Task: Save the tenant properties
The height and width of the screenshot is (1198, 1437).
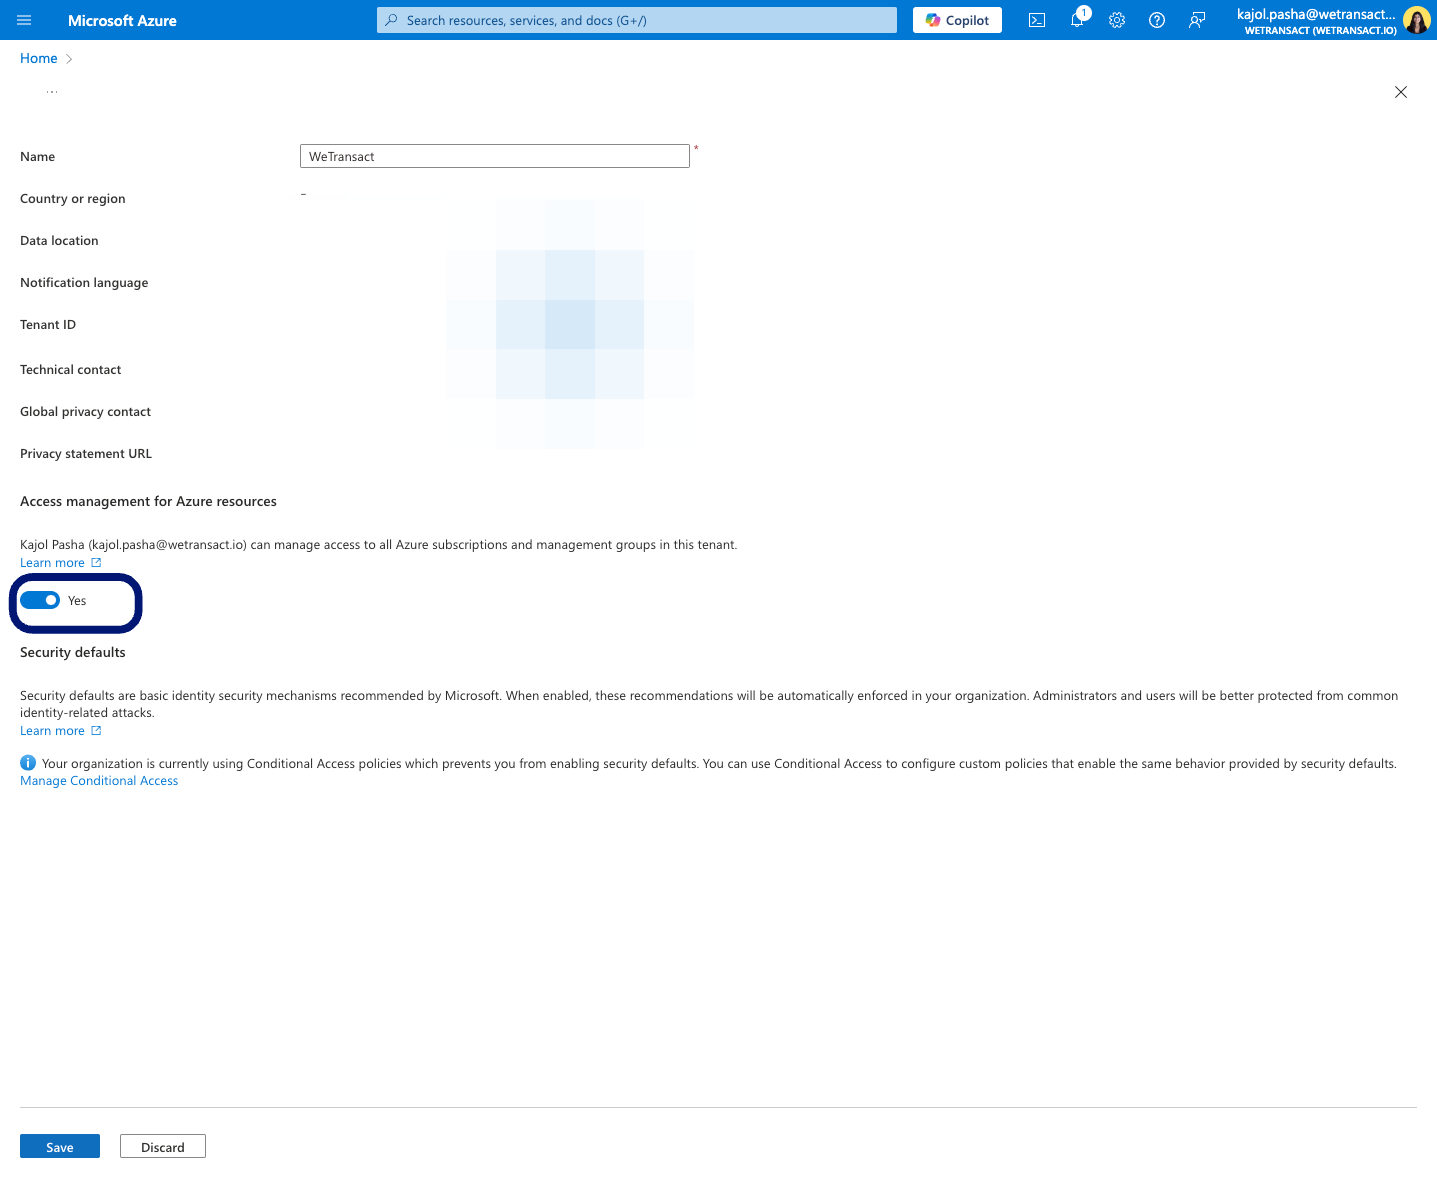Action: pyautogui.click(x=60, y=1147)
